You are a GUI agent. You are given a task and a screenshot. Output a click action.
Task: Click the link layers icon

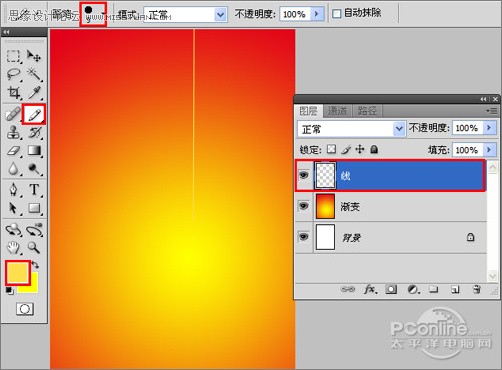point(348,289)
